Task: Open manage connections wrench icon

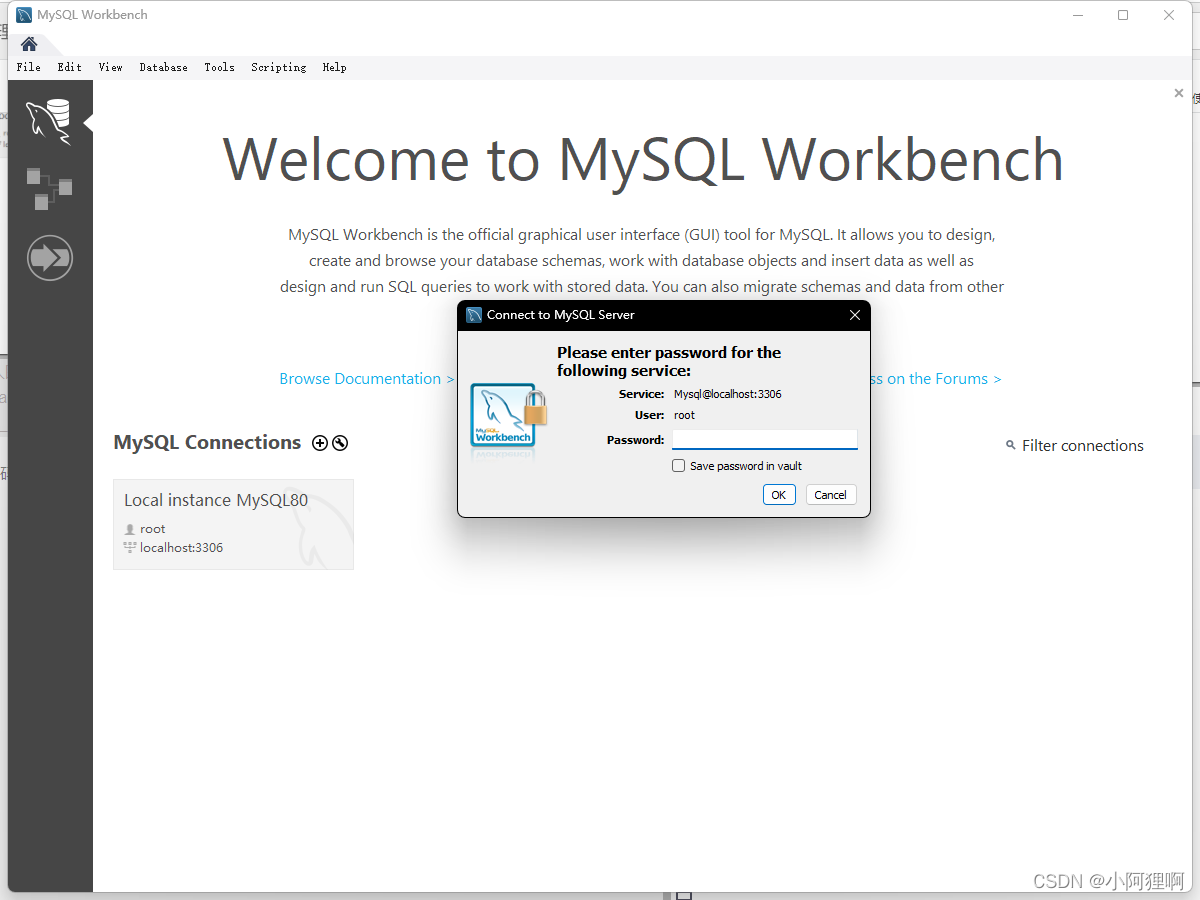Action: (x=340, y=443)
